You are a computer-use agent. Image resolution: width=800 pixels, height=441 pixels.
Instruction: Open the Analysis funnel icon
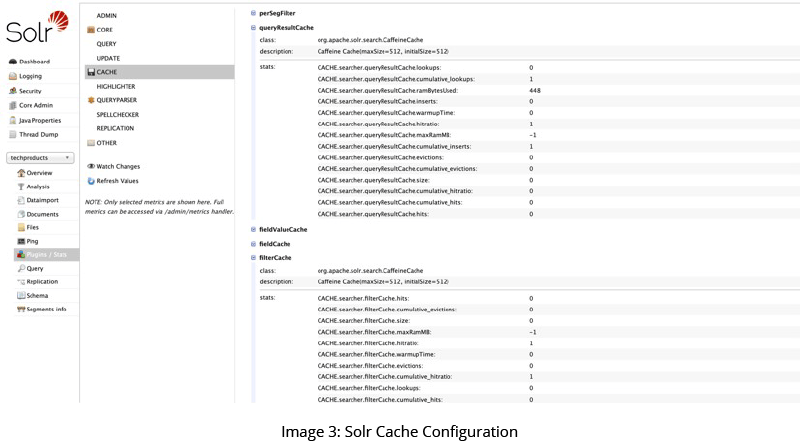click(x=21, y=187)
